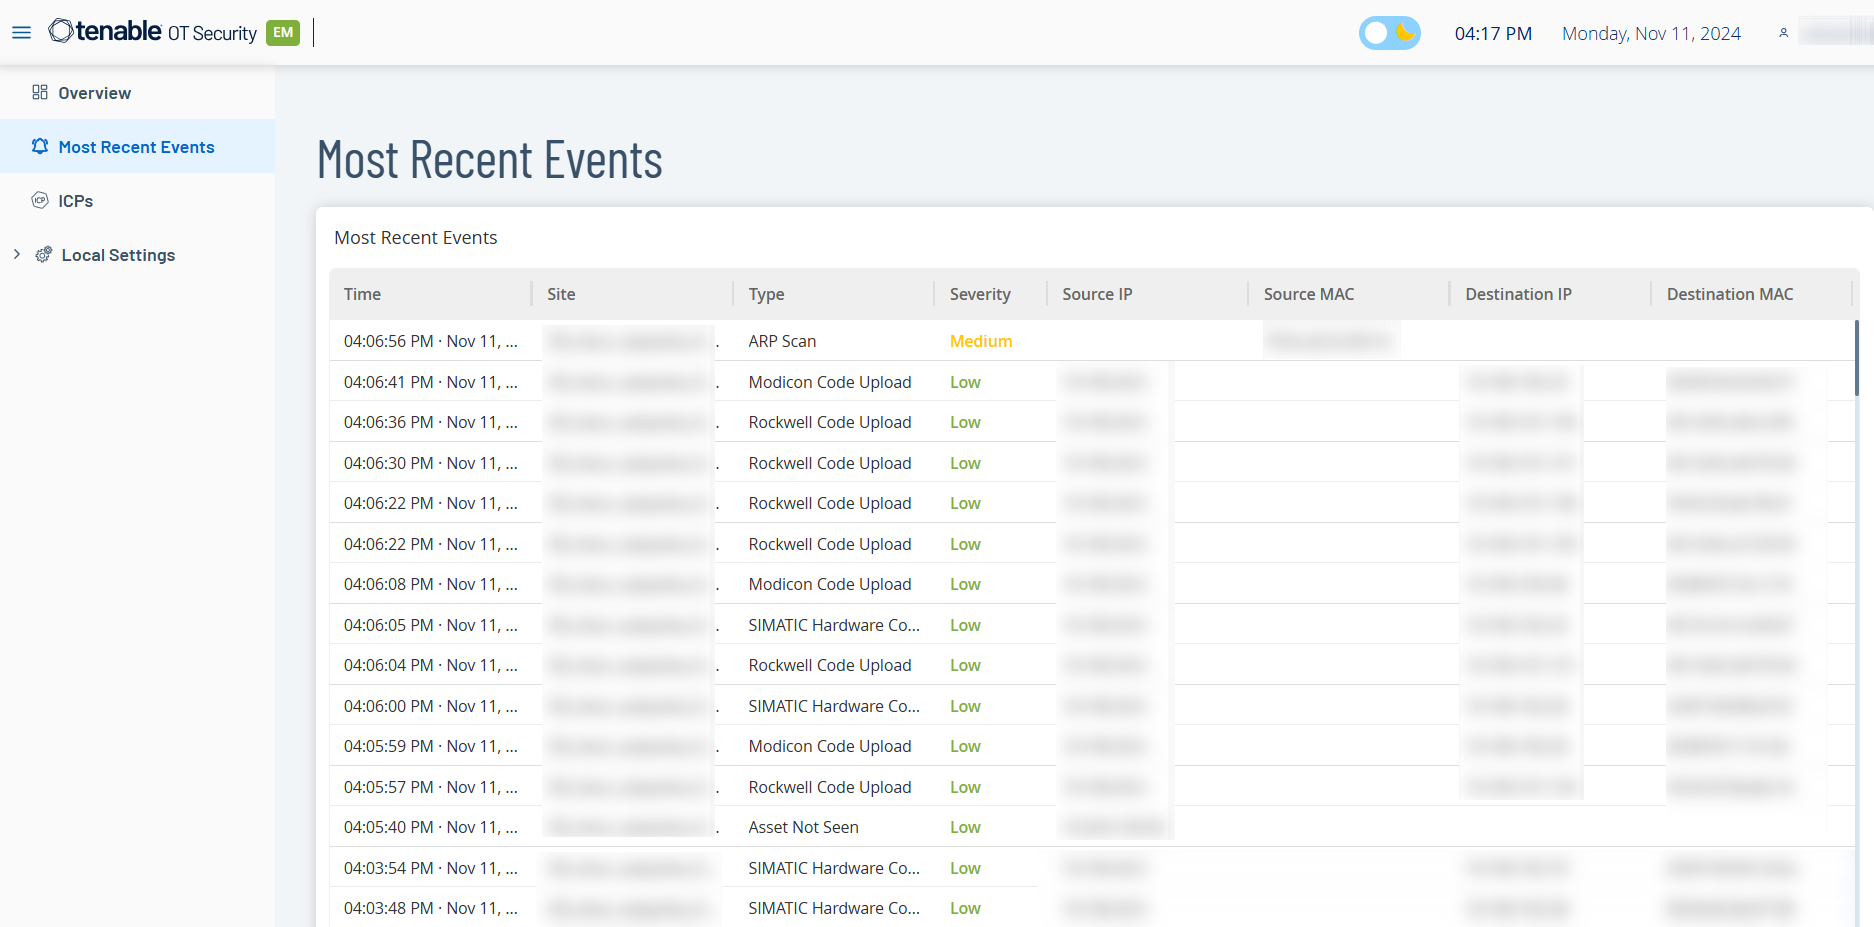Screen dimensions: 1874x927
Task: Sort by the Severity column header
Action: point(979,294)
